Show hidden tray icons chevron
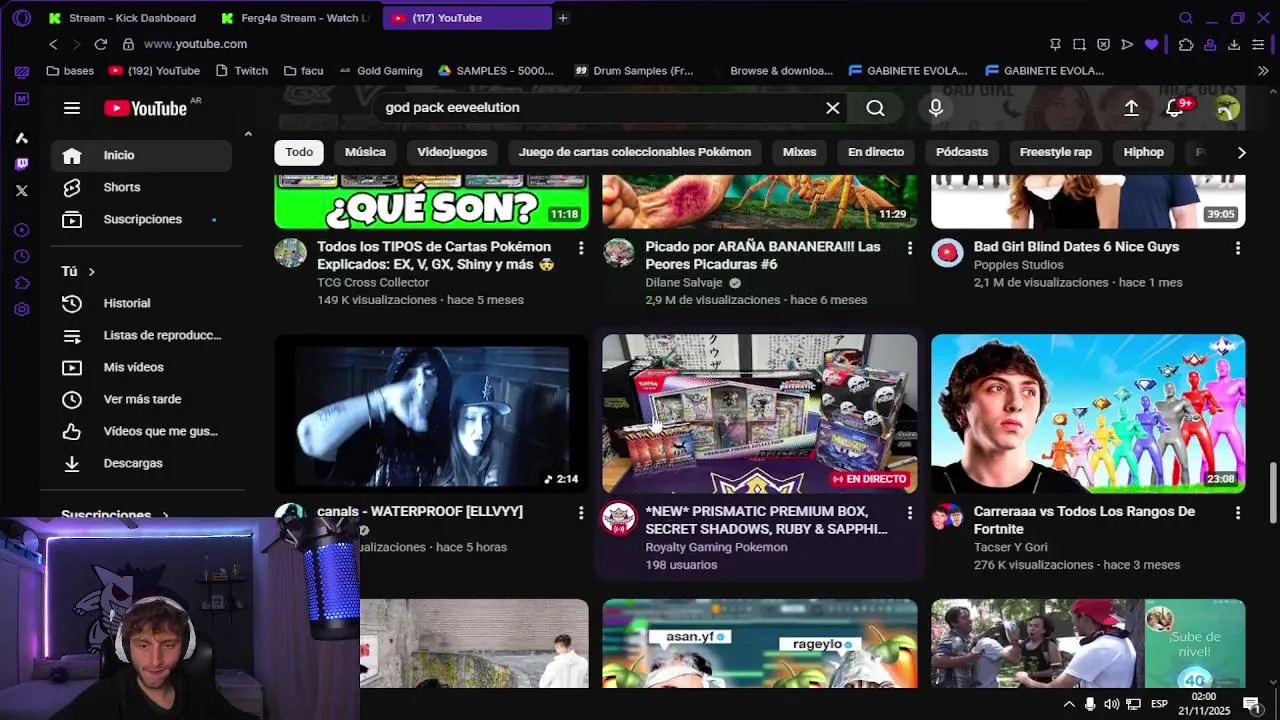Screen dimensions: 1280x720 [1069, 704]
